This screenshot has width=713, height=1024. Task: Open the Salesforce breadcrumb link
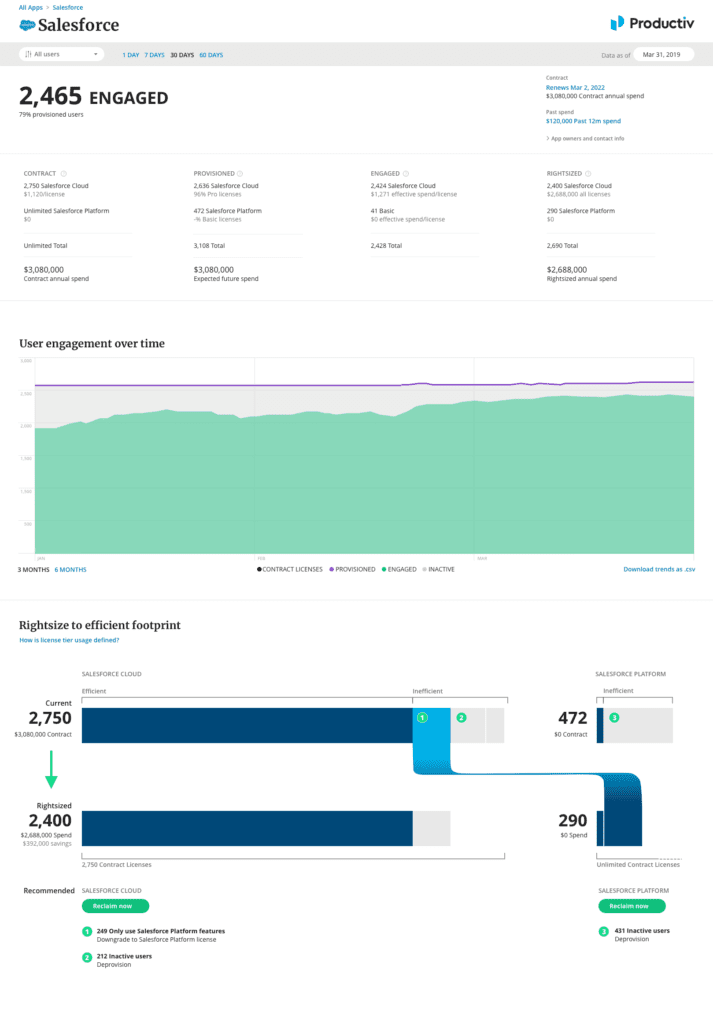click(68, 8)
